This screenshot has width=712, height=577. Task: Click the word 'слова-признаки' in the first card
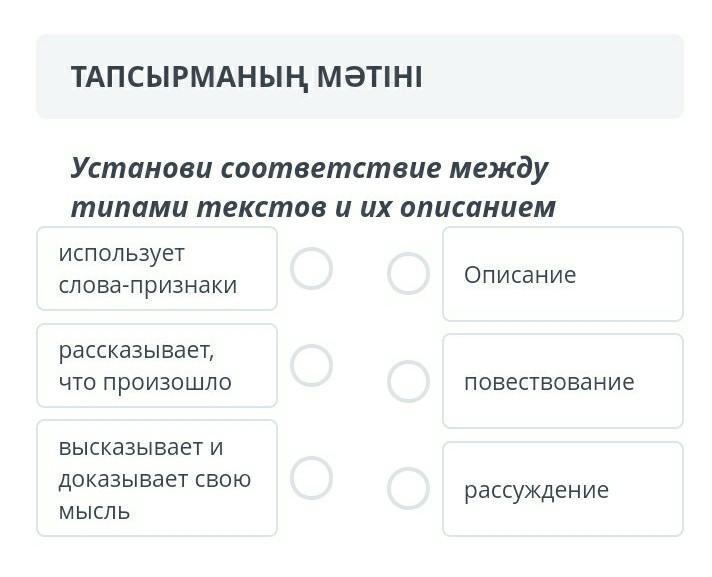[148, 285]
